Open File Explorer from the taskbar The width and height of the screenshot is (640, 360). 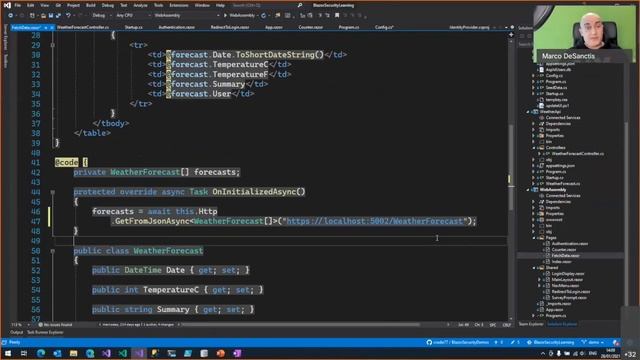[73, 353]
